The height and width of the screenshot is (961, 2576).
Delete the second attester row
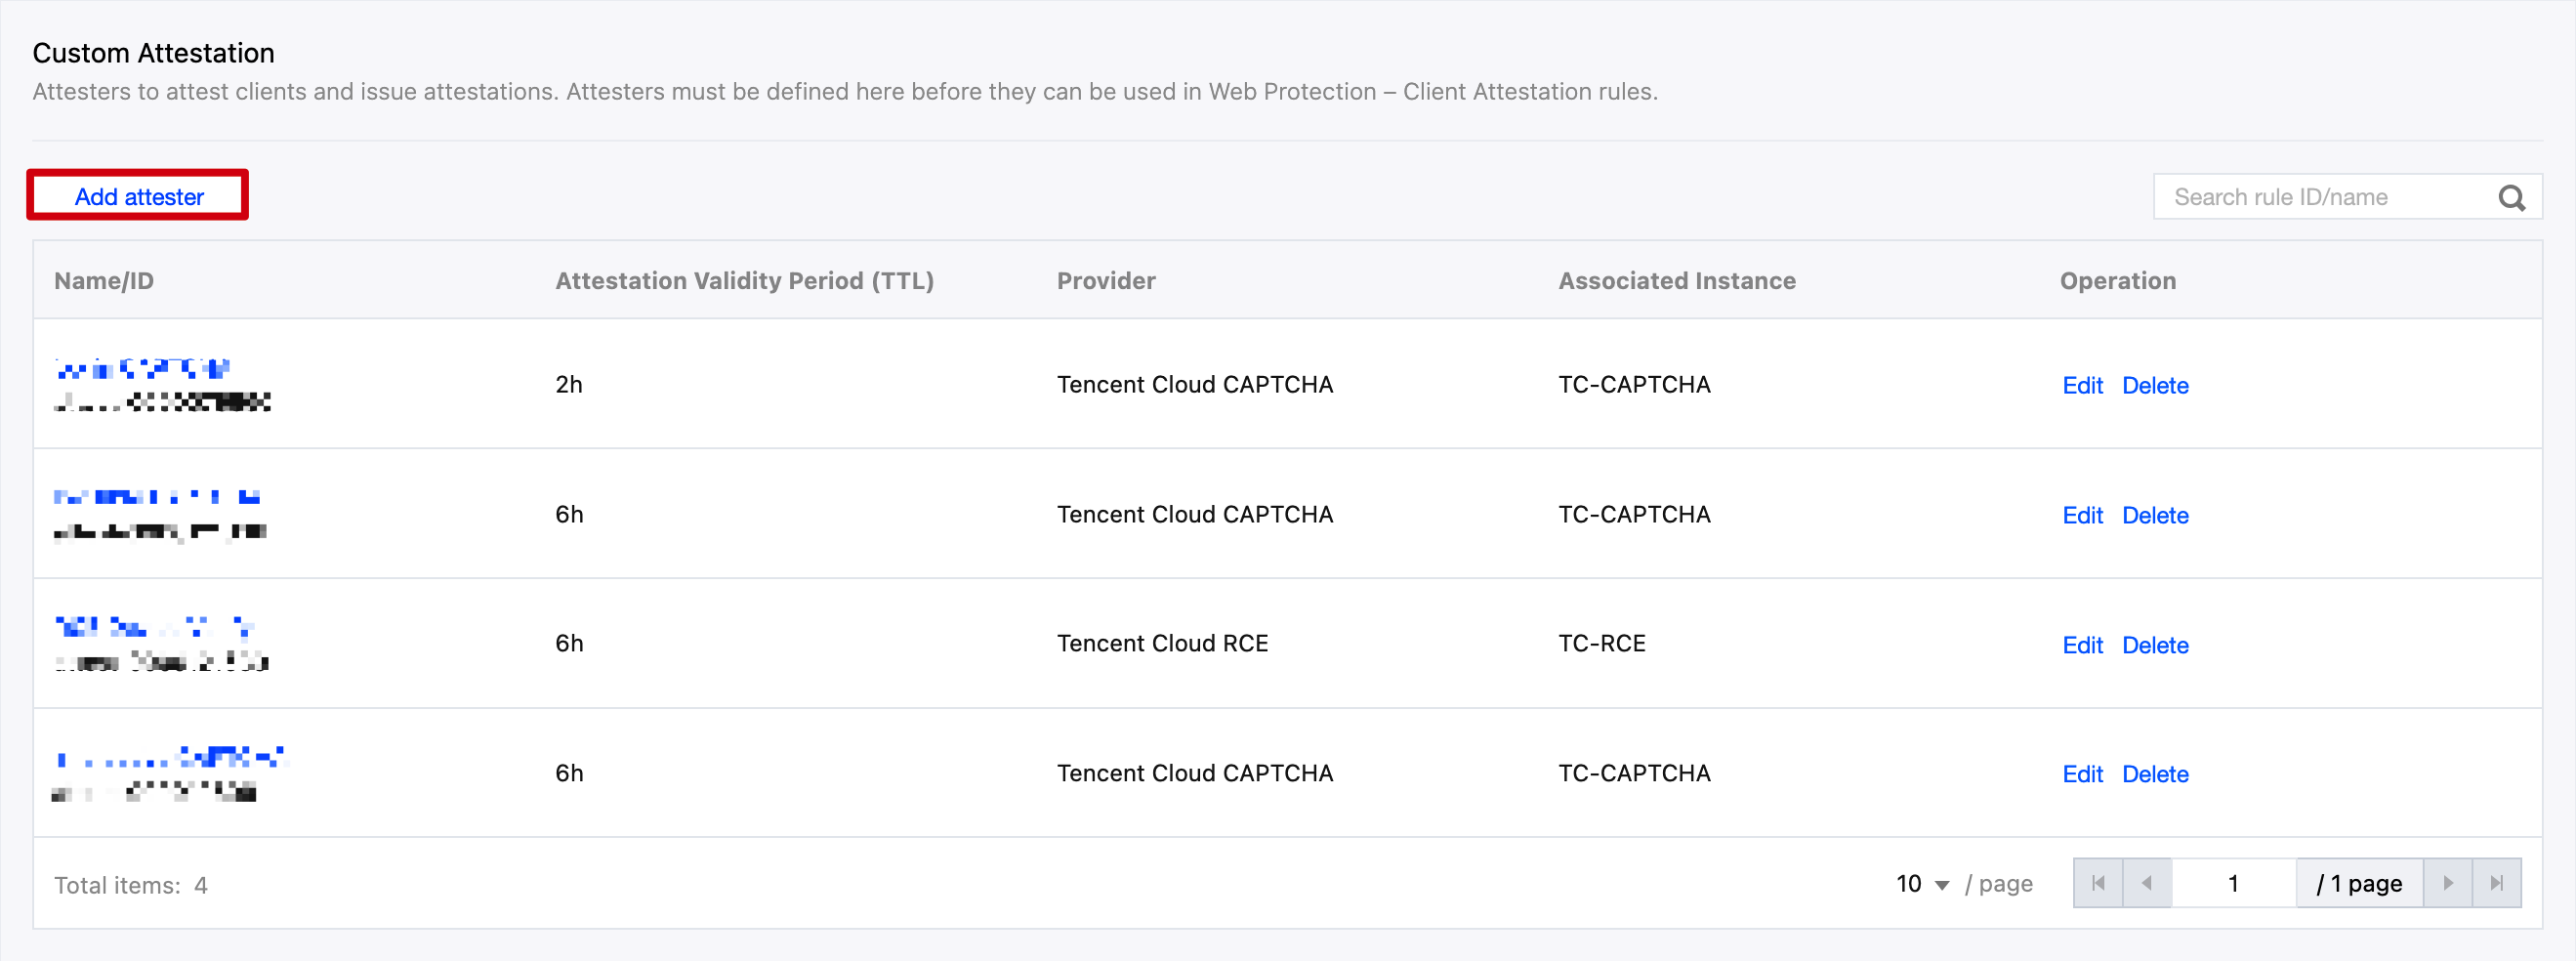[2156, 514]
